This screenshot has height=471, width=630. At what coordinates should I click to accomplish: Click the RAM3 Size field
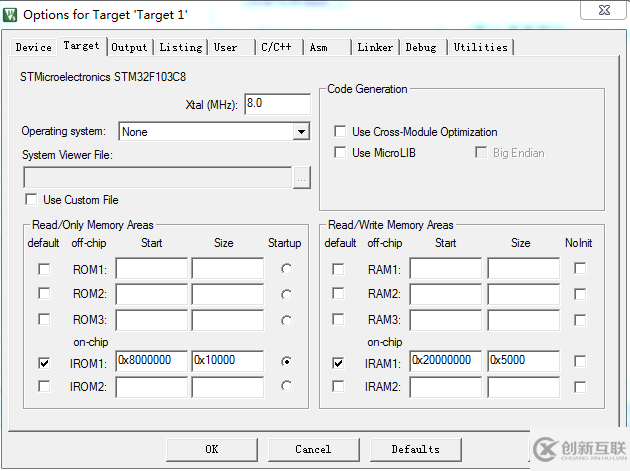click(x=524, y=320)
